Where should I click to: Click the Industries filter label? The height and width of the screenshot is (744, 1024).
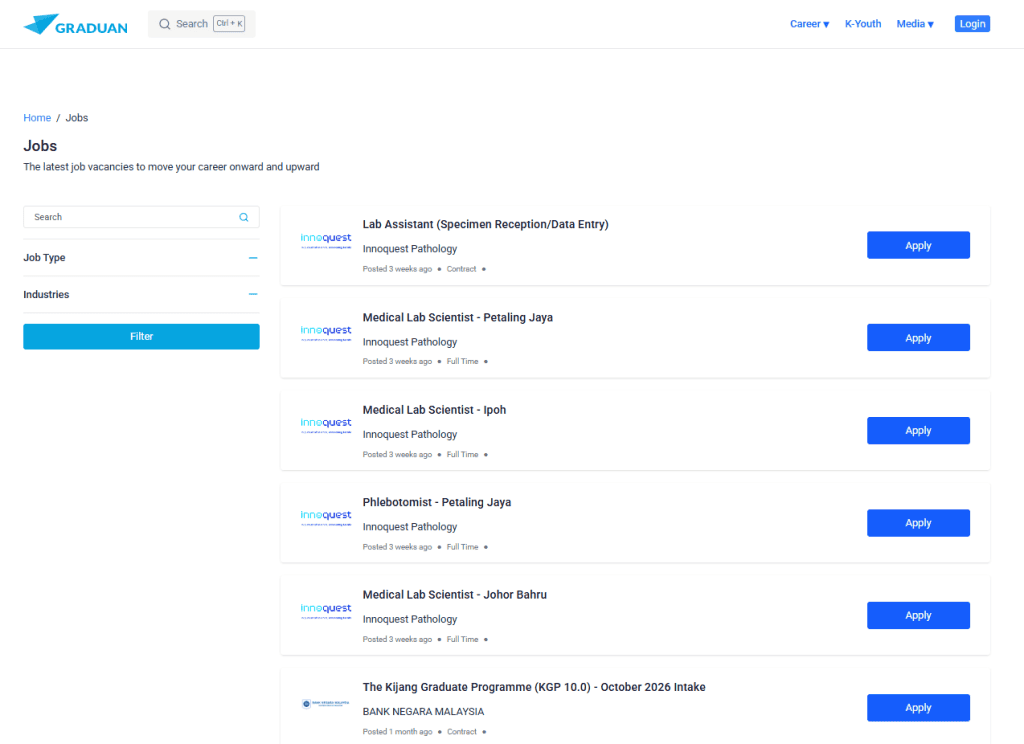46,295
